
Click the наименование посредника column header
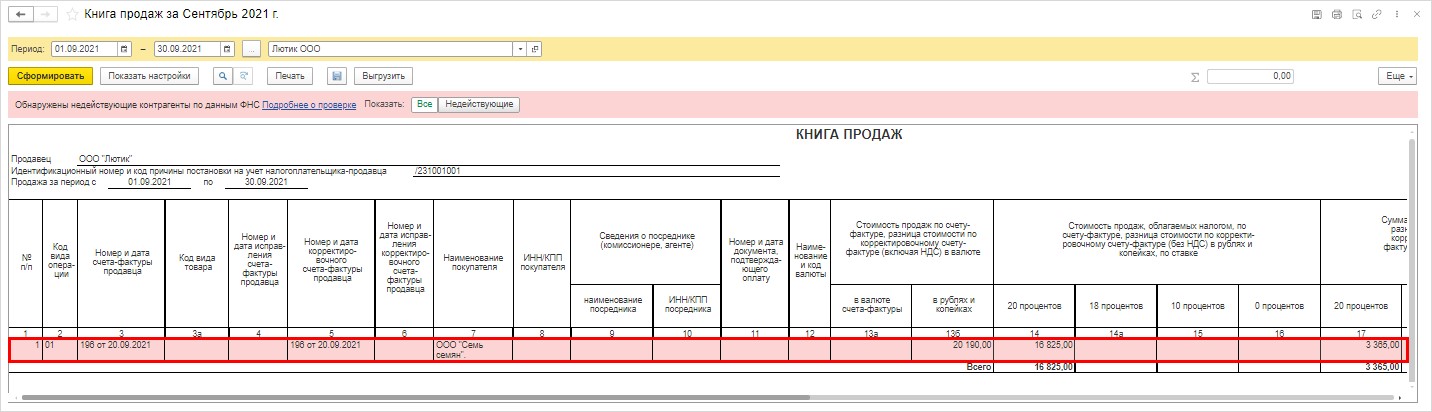611,305
